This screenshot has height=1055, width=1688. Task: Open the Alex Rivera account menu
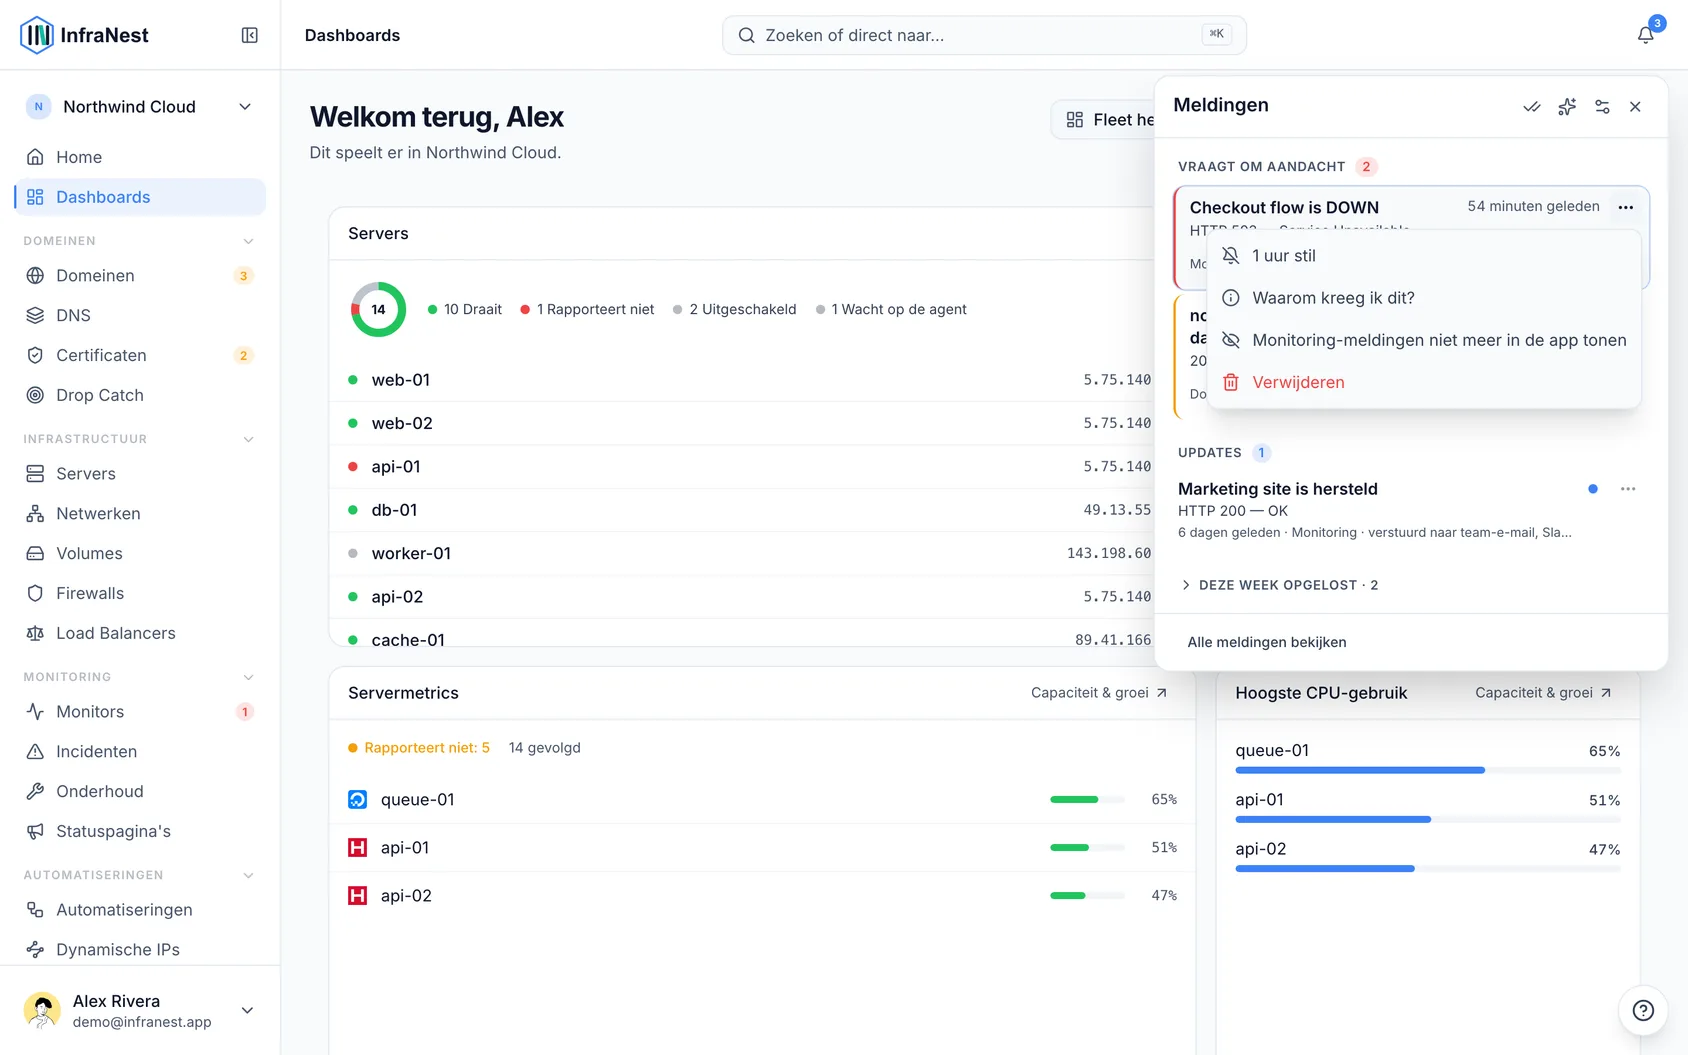[x=140, y=1010]
